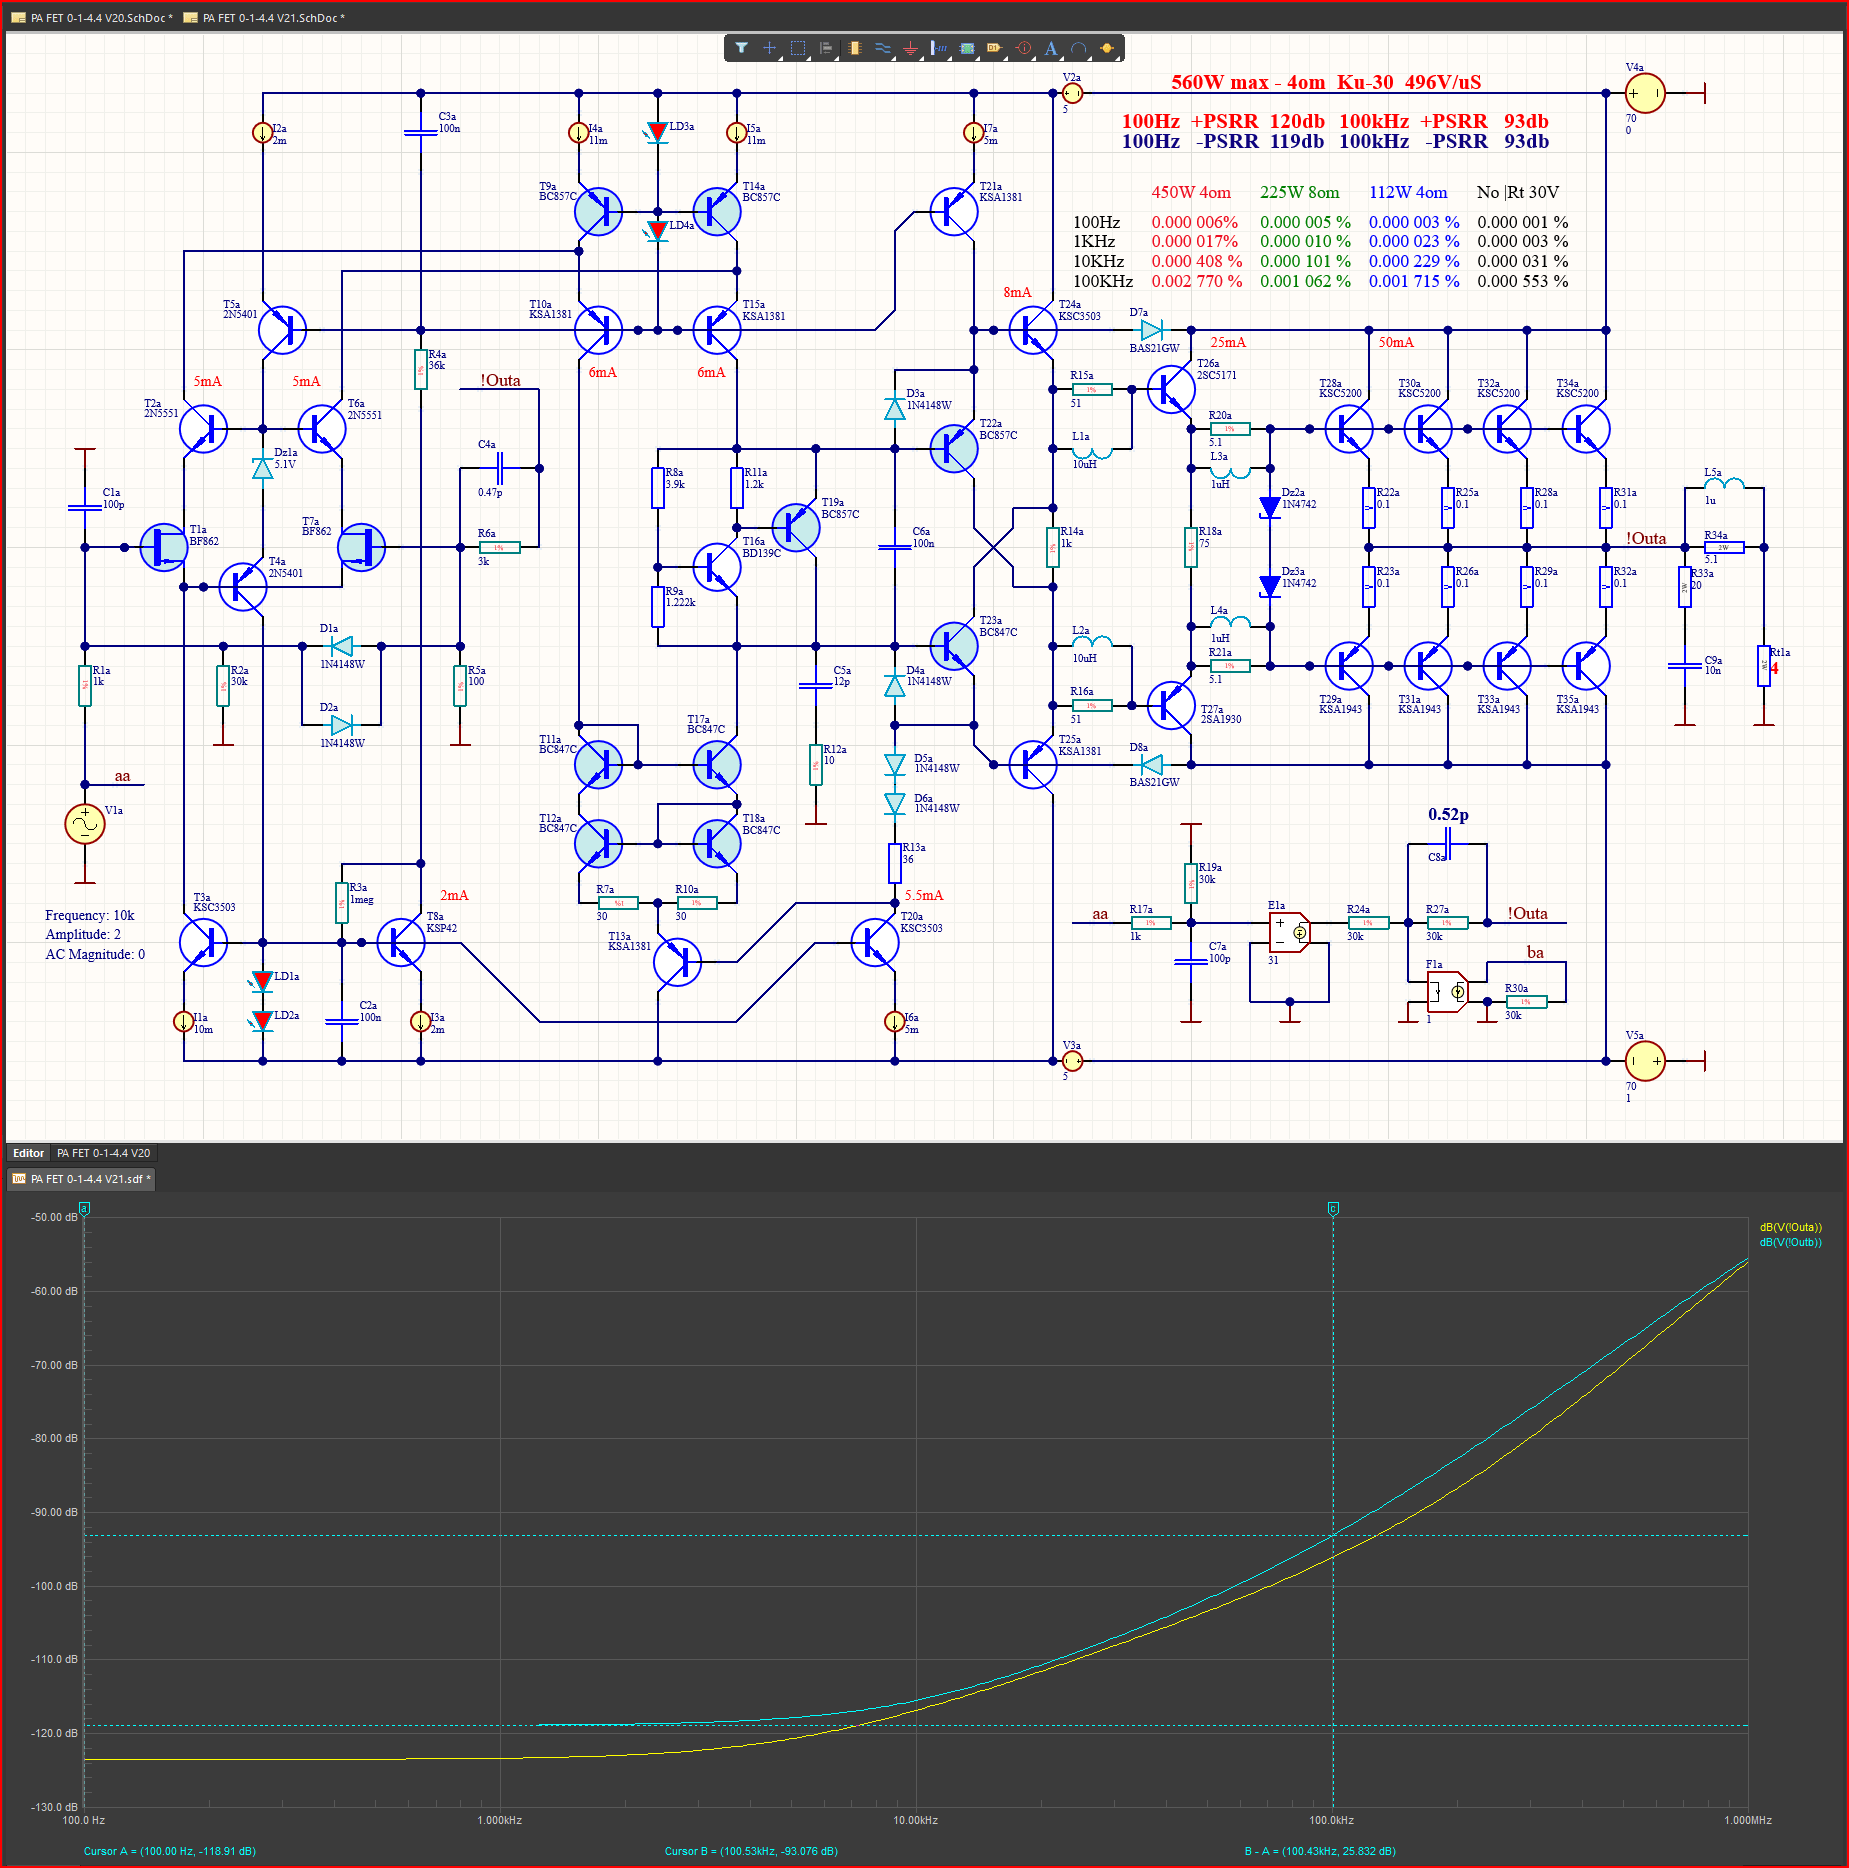Select the T35a KSA1943 output transistor
Screen dimensions: 1849x1868
[1586, 666]
